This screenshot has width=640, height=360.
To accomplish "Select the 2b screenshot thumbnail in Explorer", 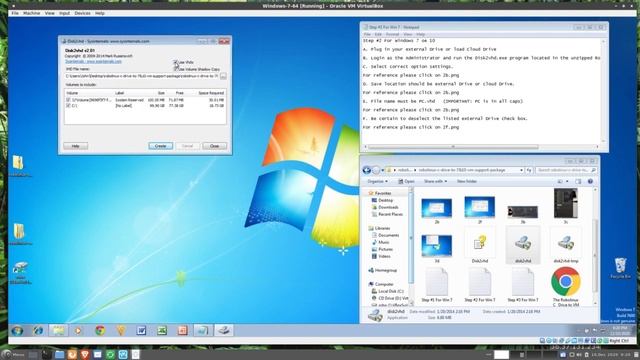I will (x=437, y=210).
